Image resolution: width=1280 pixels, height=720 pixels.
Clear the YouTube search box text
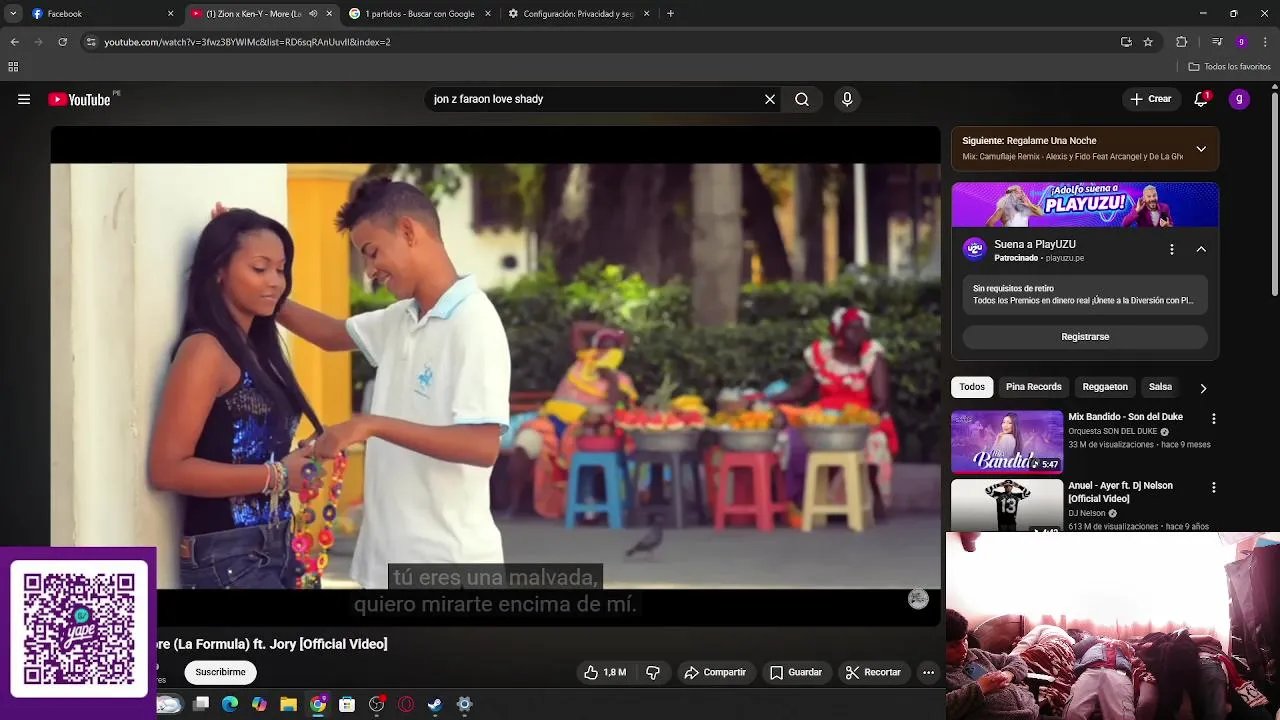(770, 99)
